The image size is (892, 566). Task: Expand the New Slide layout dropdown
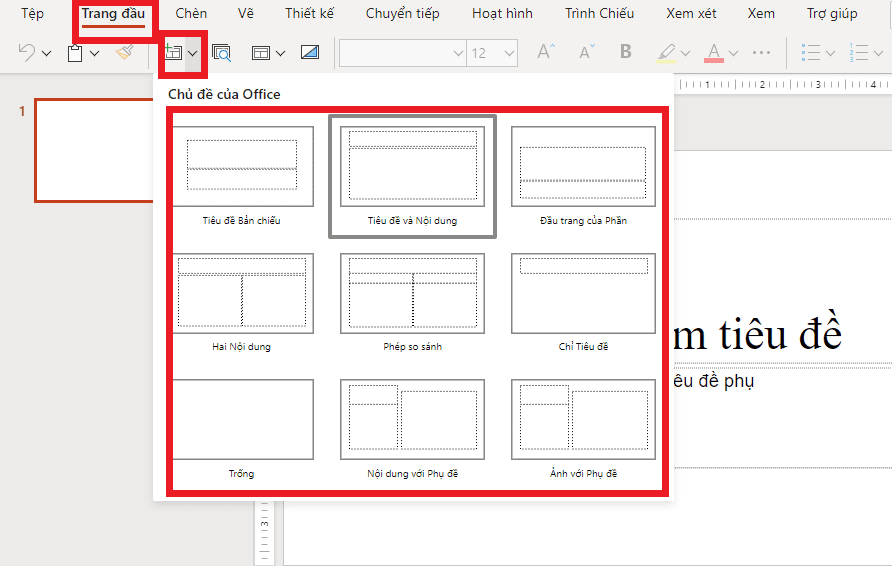tap(192, 53)
